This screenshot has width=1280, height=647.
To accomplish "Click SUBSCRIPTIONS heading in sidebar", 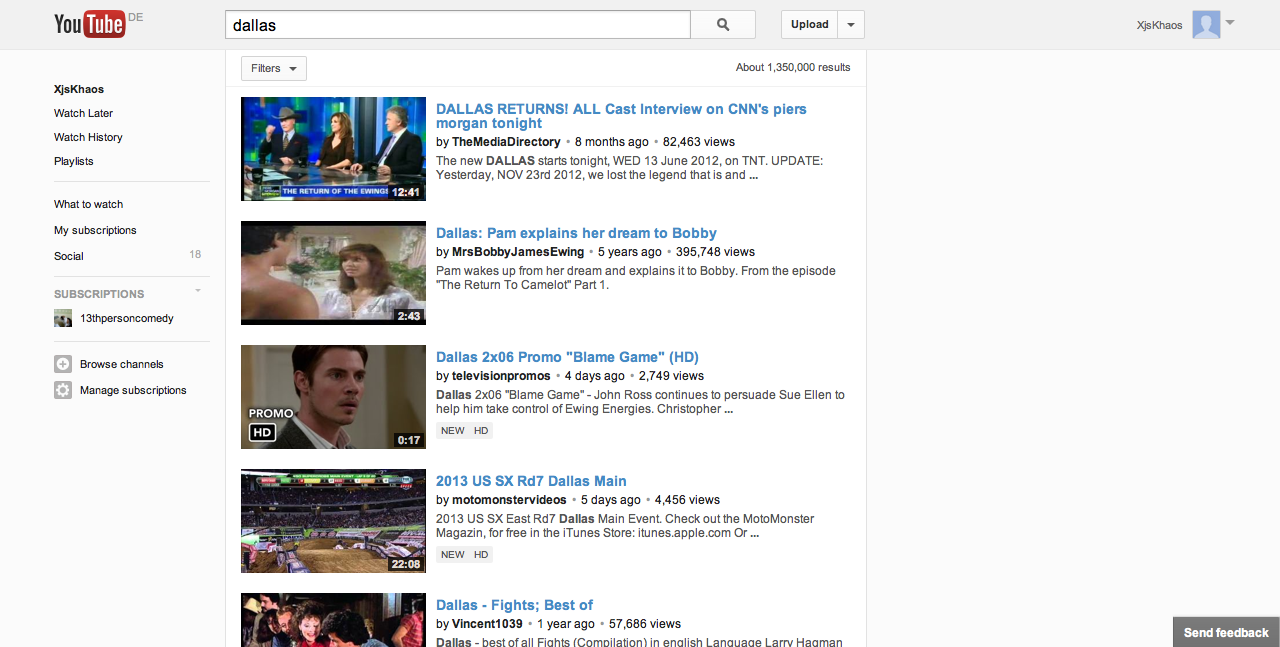I will pyautogui.click(x=99, y=294).
